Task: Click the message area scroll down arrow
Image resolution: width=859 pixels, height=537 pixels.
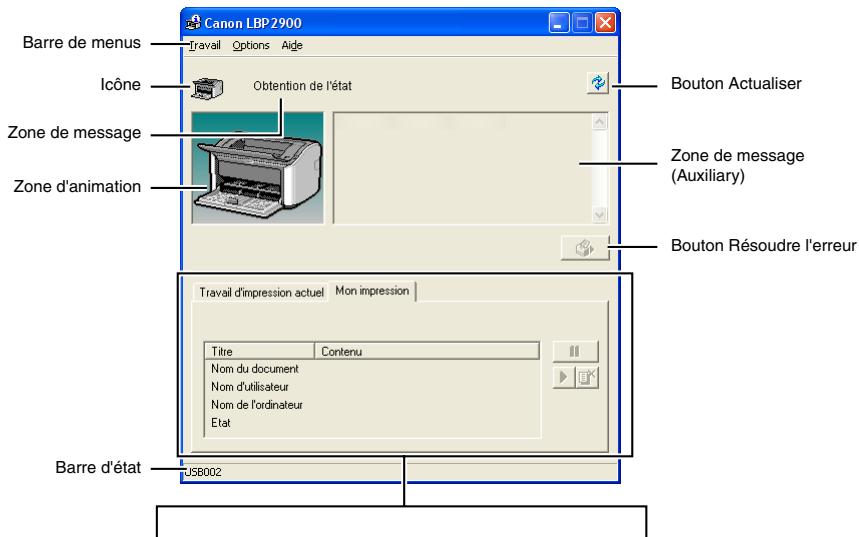Action: (600, 214)
